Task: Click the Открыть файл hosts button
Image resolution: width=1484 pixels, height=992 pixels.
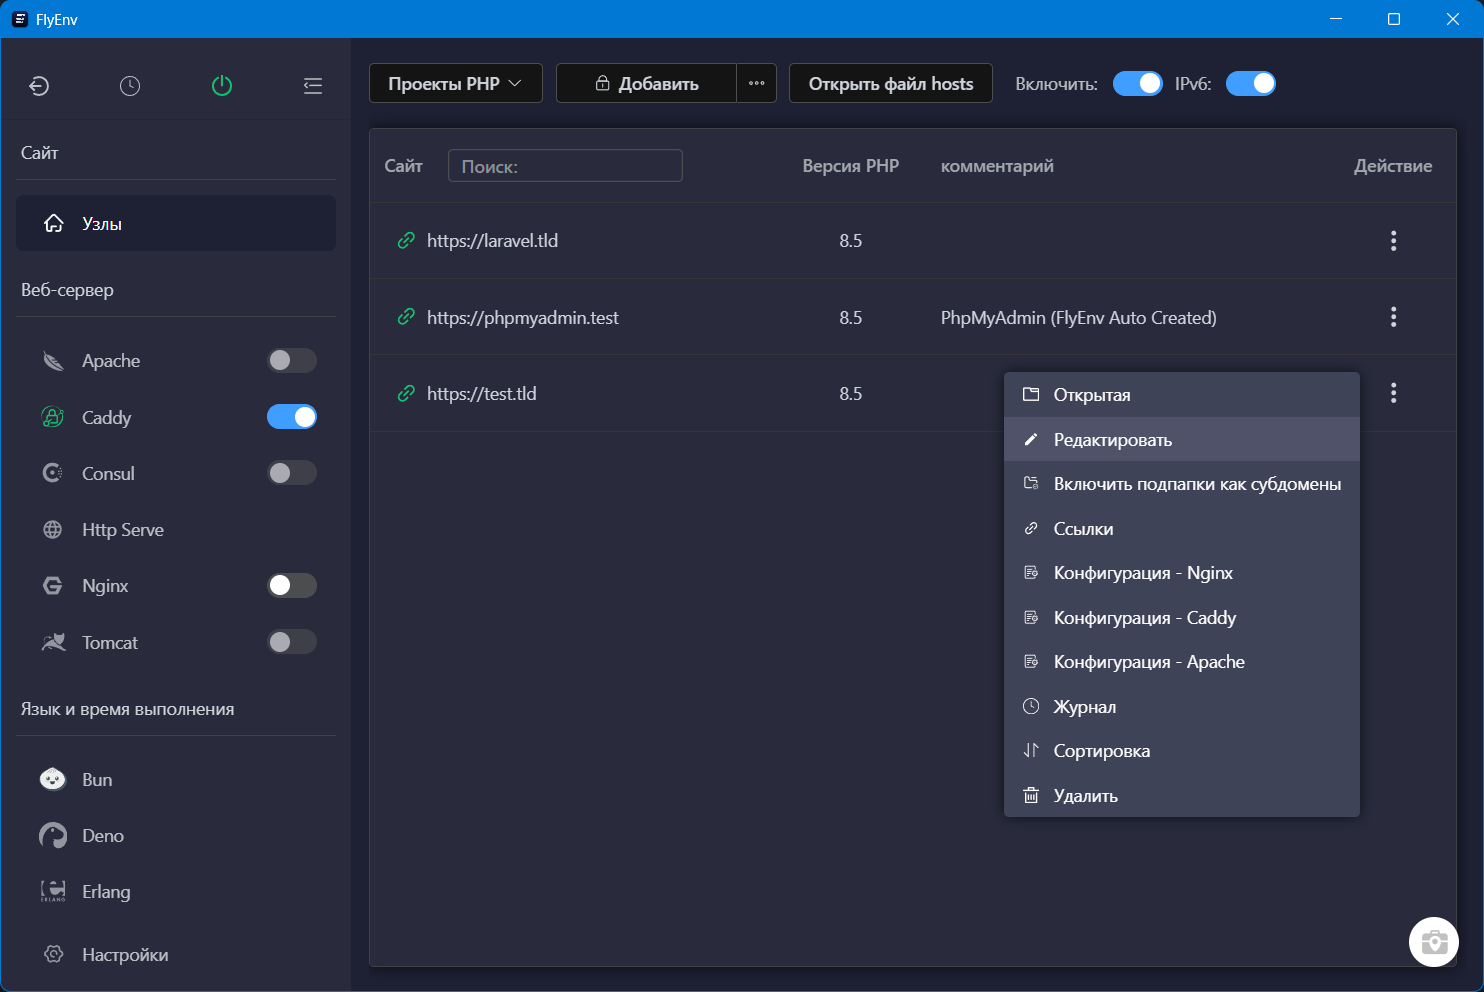Action: (890, 84)
